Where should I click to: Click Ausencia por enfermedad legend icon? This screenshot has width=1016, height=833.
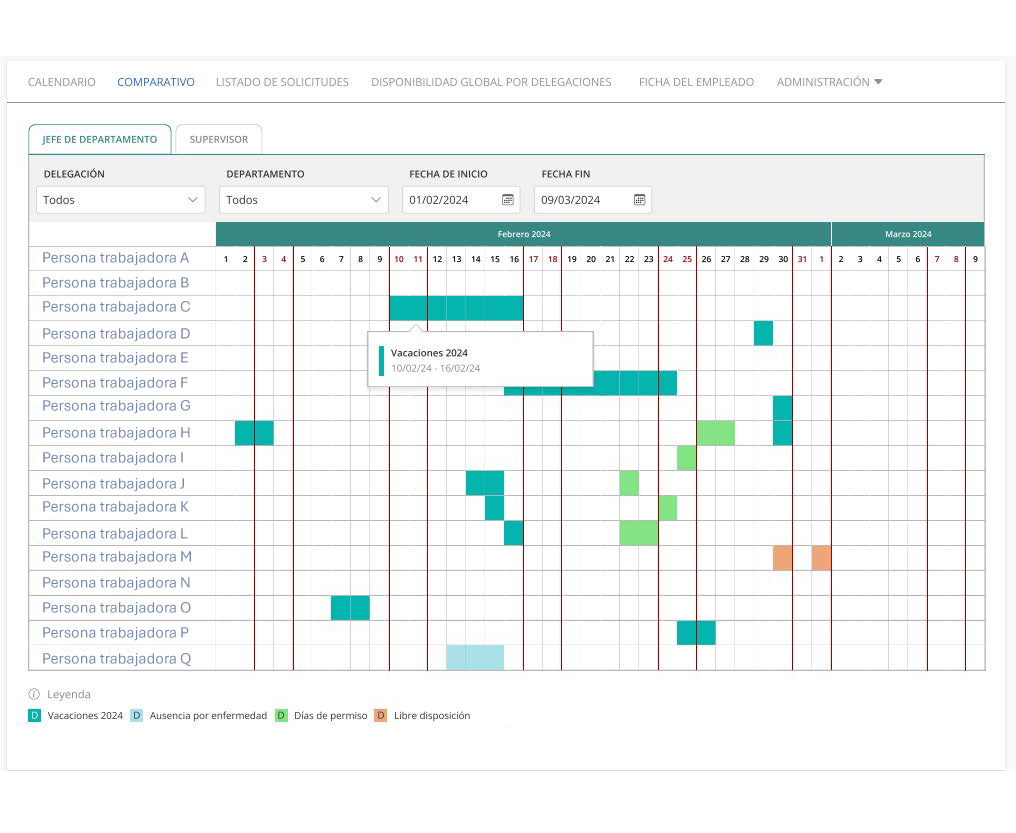(x=137, y=716)
